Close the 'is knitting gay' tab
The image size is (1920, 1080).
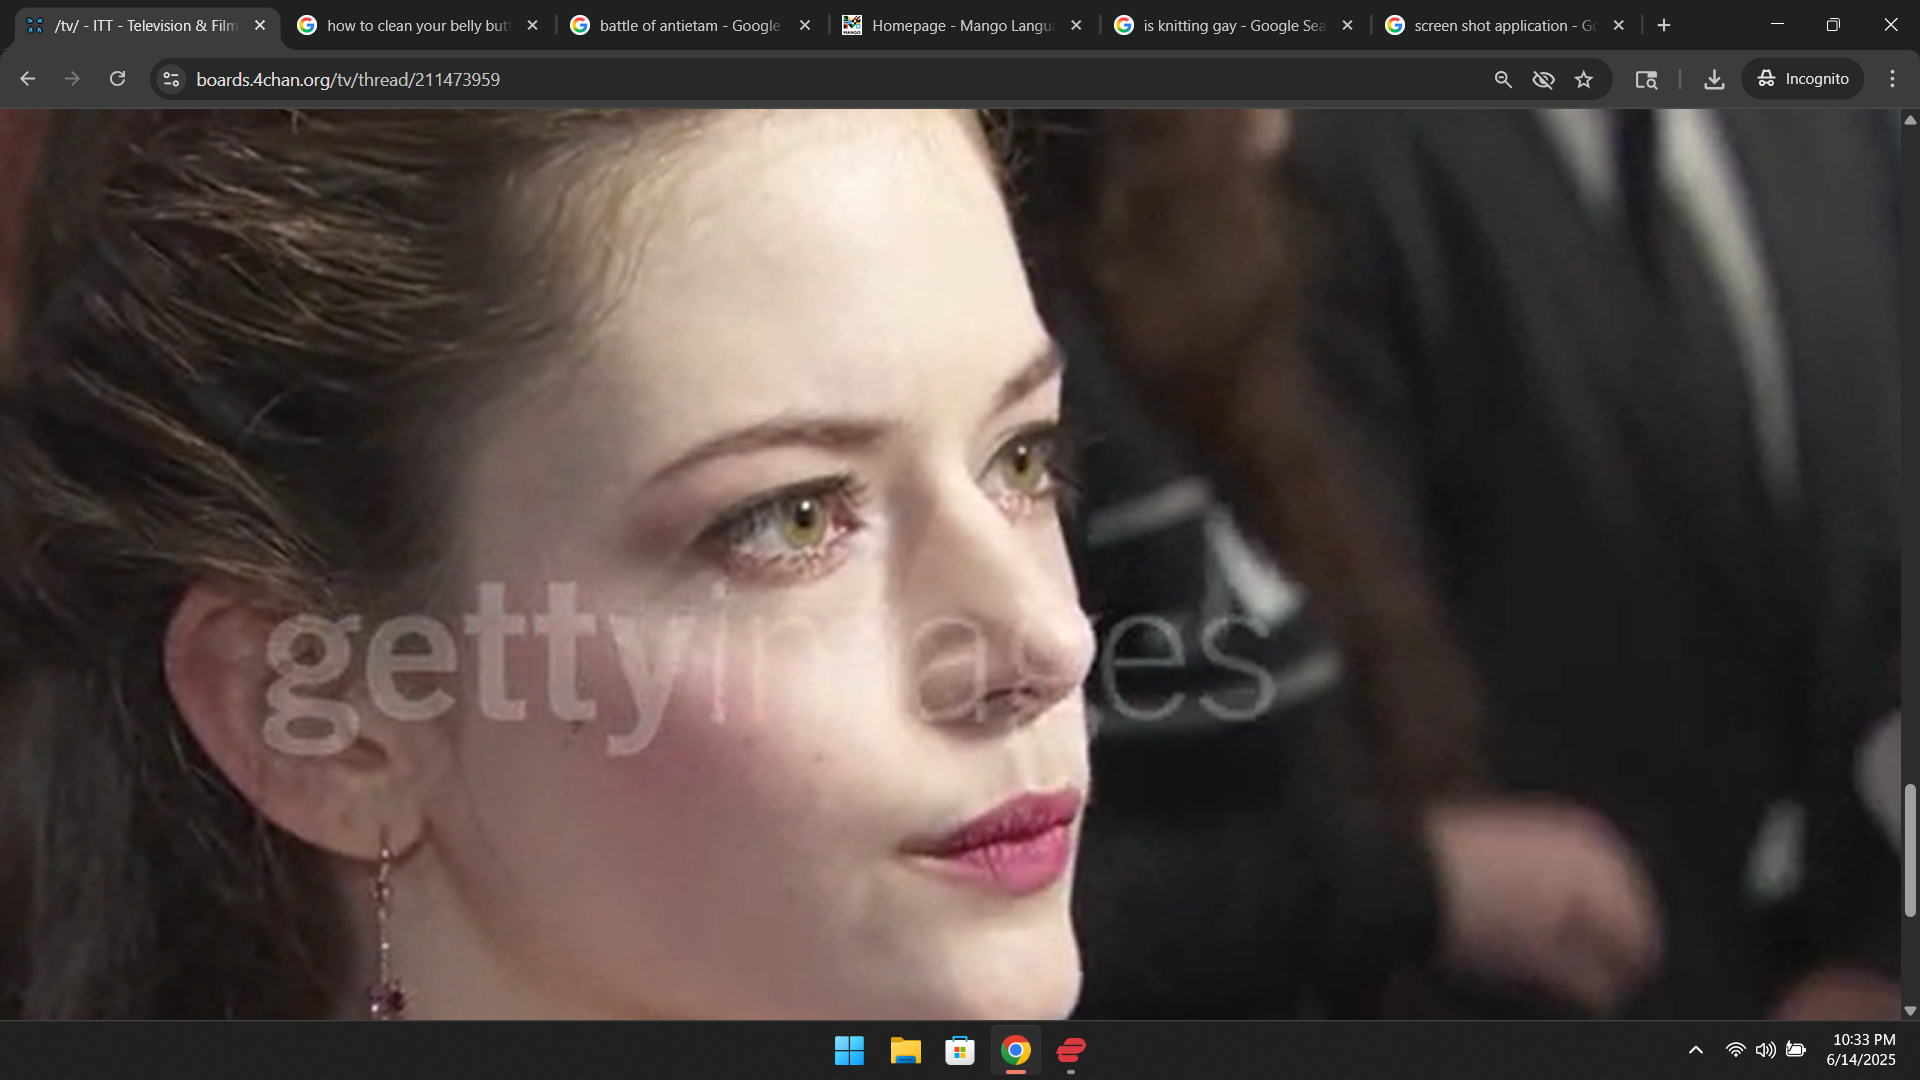[x=1347, y=26]
